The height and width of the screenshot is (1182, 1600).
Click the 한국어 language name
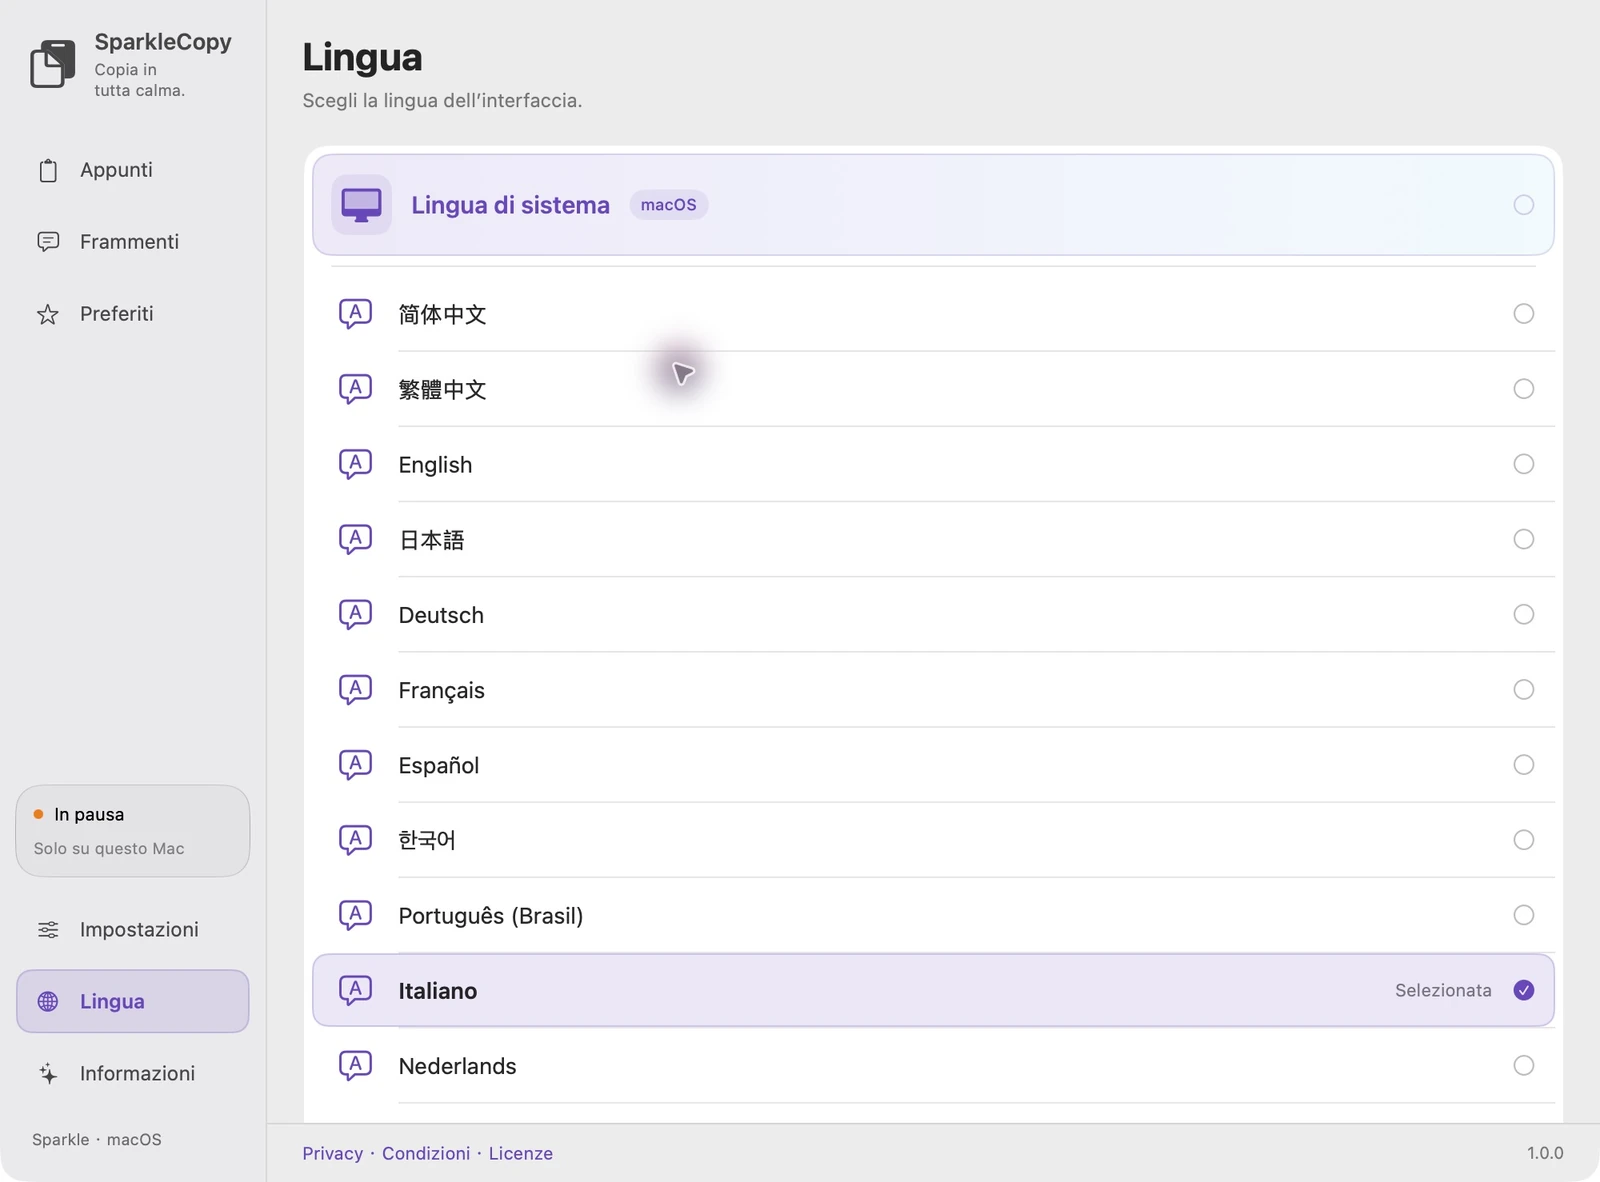(x=427, y=840)
